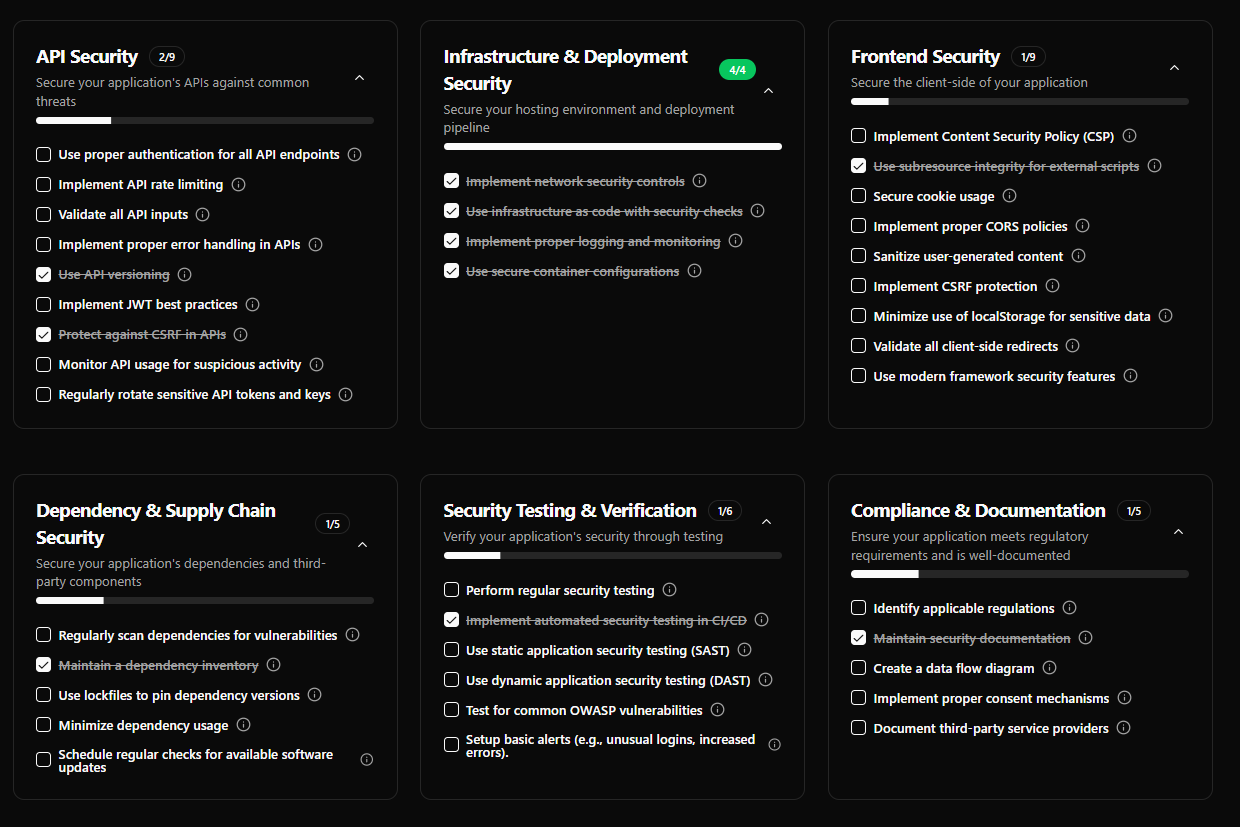Click the API Security progress bar
Screen dimensions: 1240x827
(x=205, y=121)
